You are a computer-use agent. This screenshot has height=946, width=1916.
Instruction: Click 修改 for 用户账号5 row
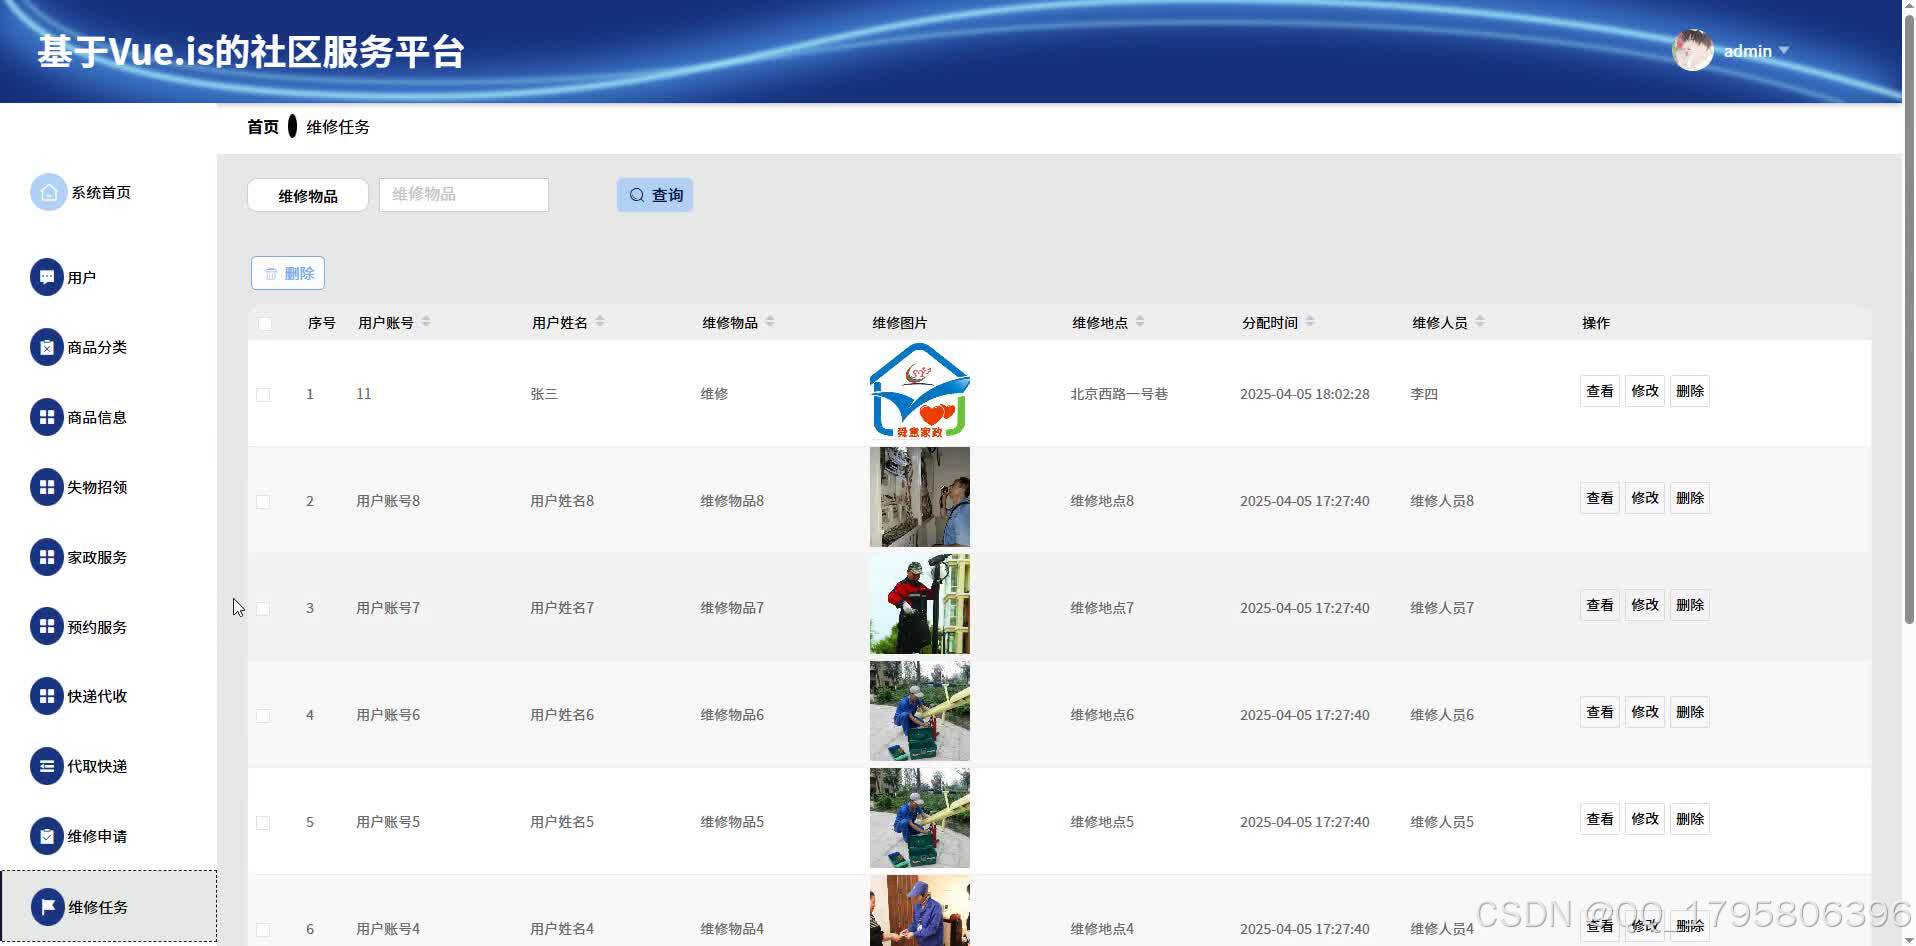point(1645,819)
